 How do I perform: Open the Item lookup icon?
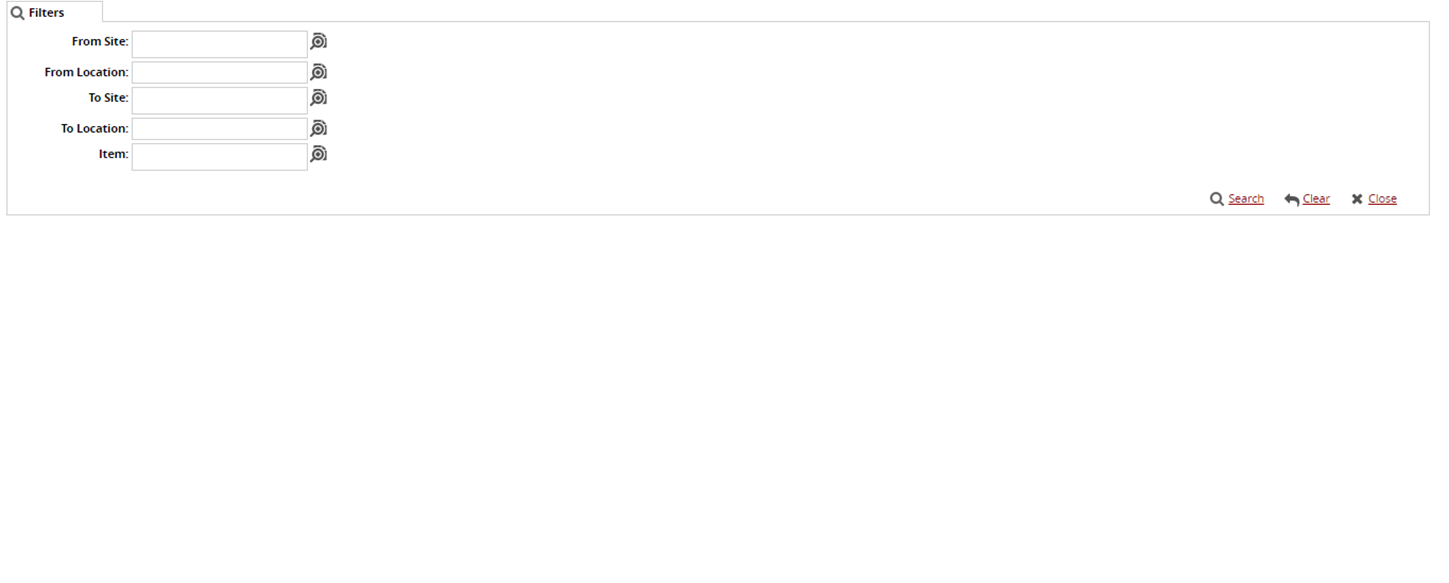click(318, 154)
